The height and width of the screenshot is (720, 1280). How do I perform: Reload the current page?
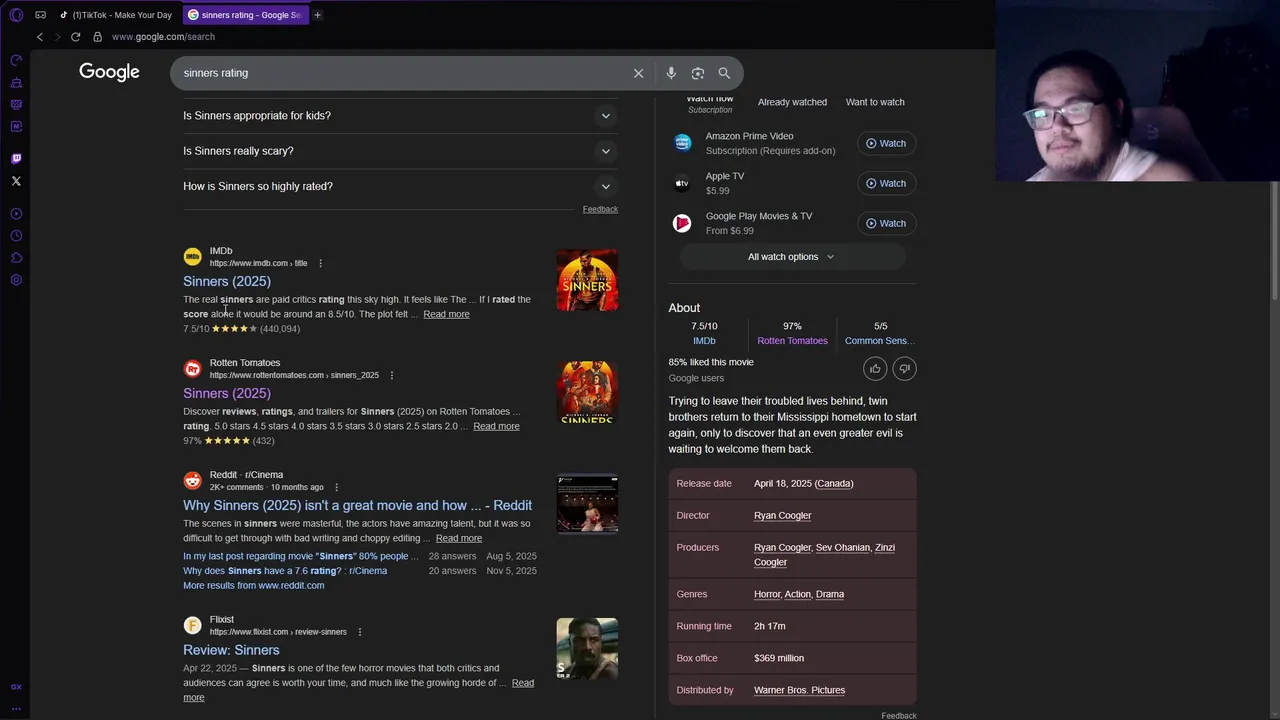point(75,37)
